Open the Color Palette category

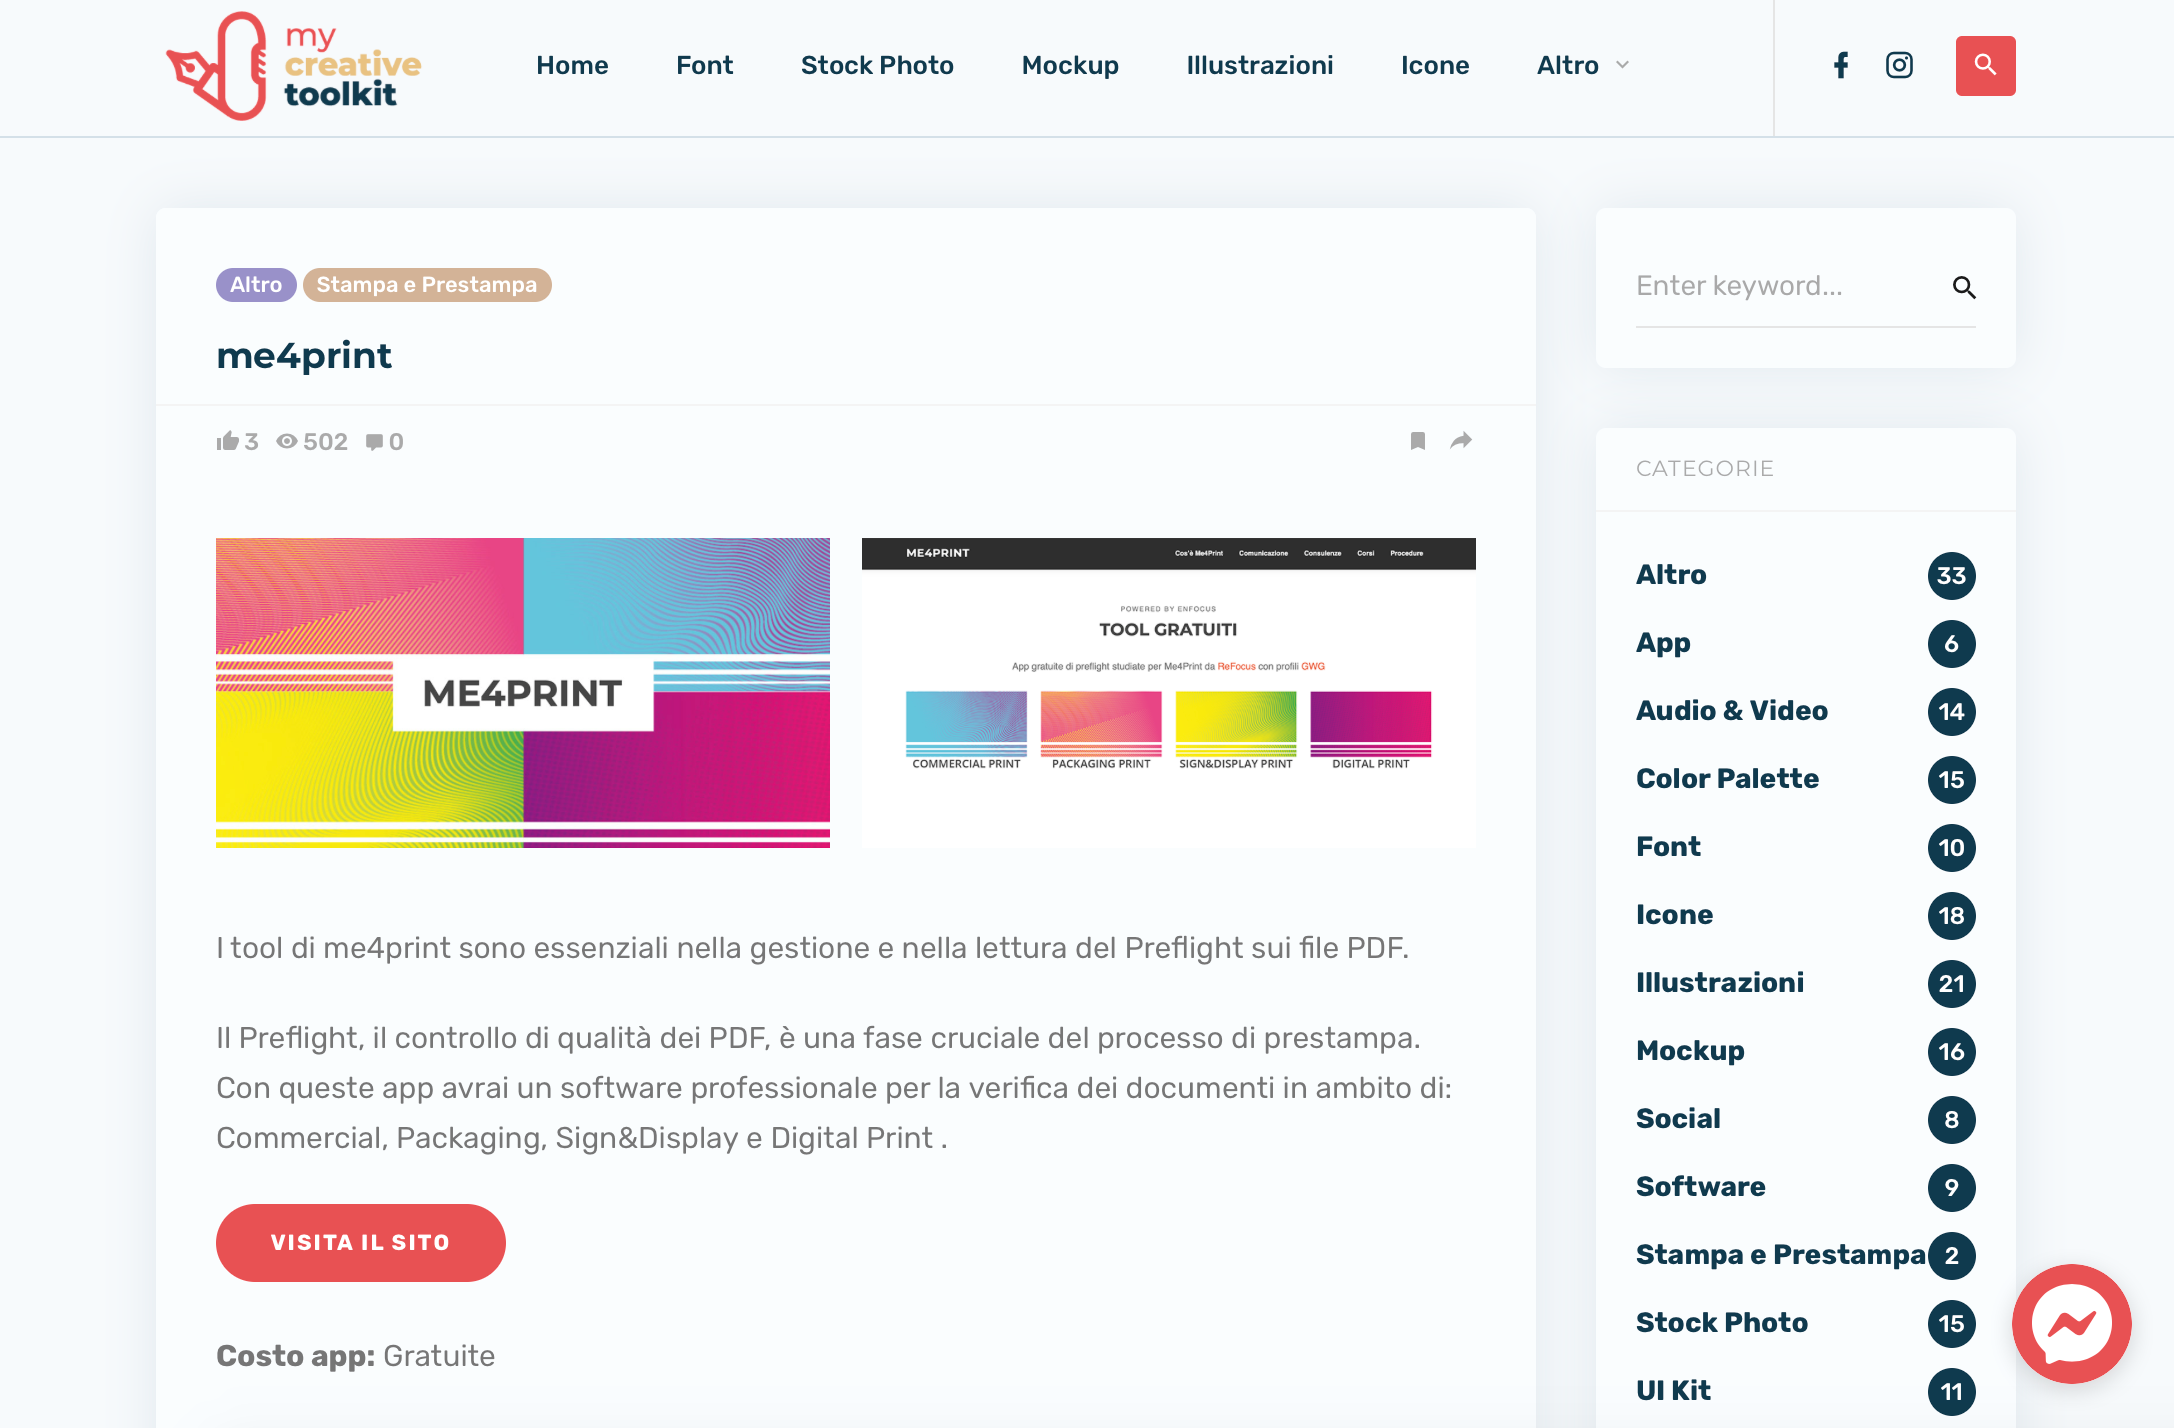click(x=1727, y=779)
